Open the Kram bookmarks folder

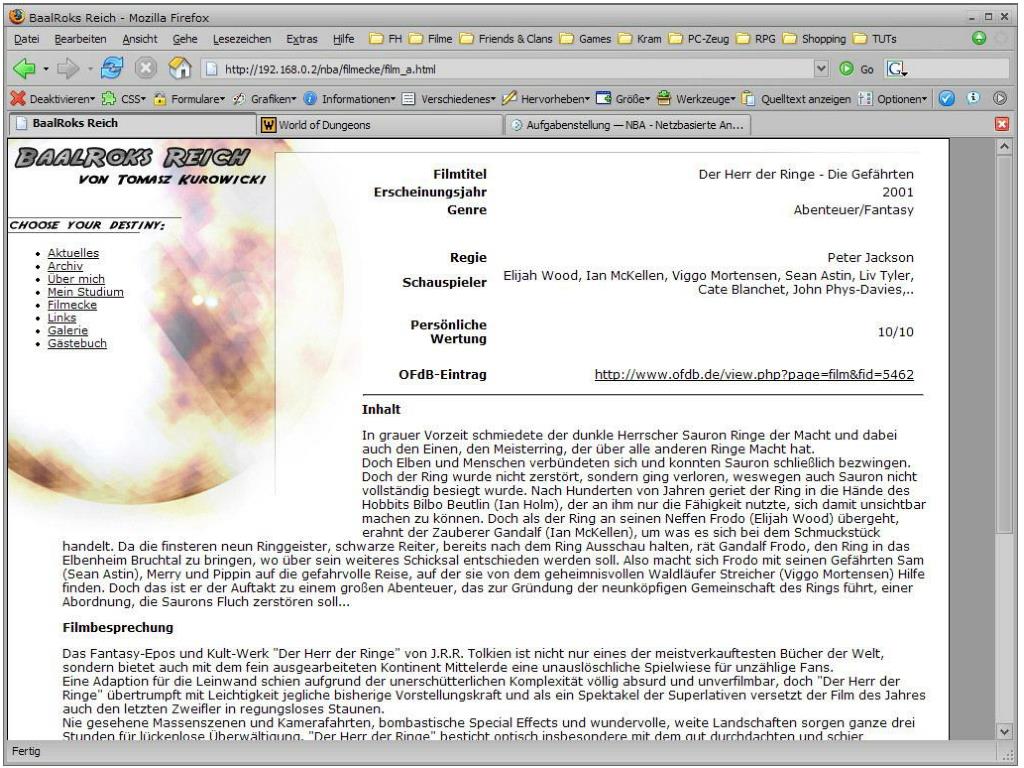(x=640, y=39)
